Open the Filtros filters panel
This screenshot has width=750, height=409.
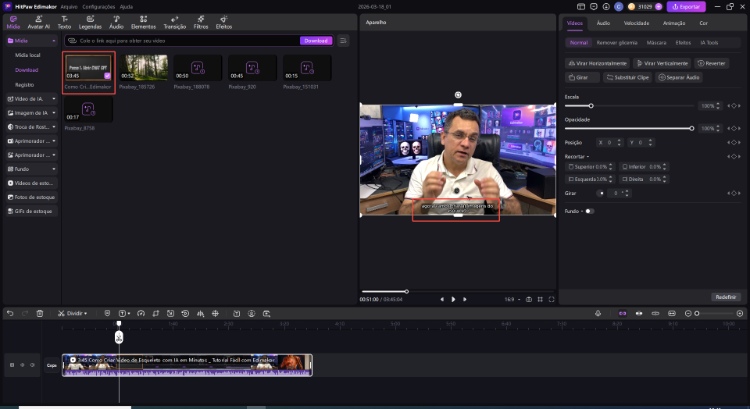(x=201, y=22)
